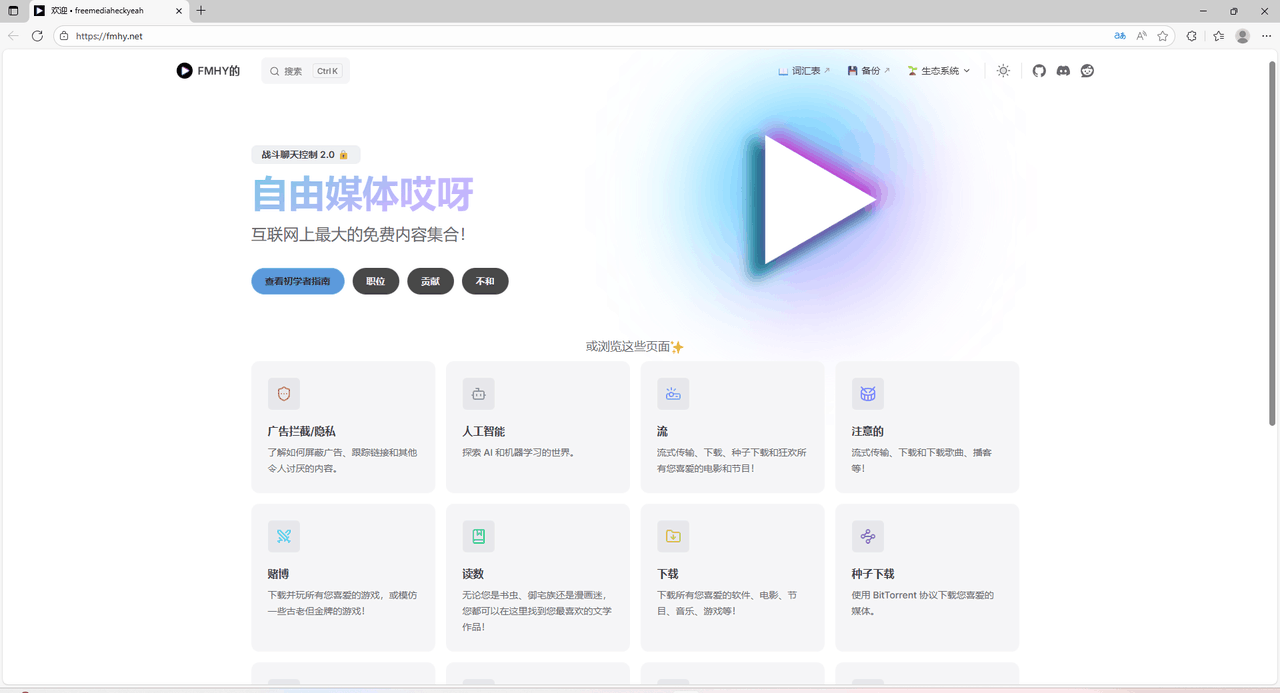The width and height of the screenshot is (1280, 693).
Task: Toggle favorite star in address bar
Action: (1163, 36)
